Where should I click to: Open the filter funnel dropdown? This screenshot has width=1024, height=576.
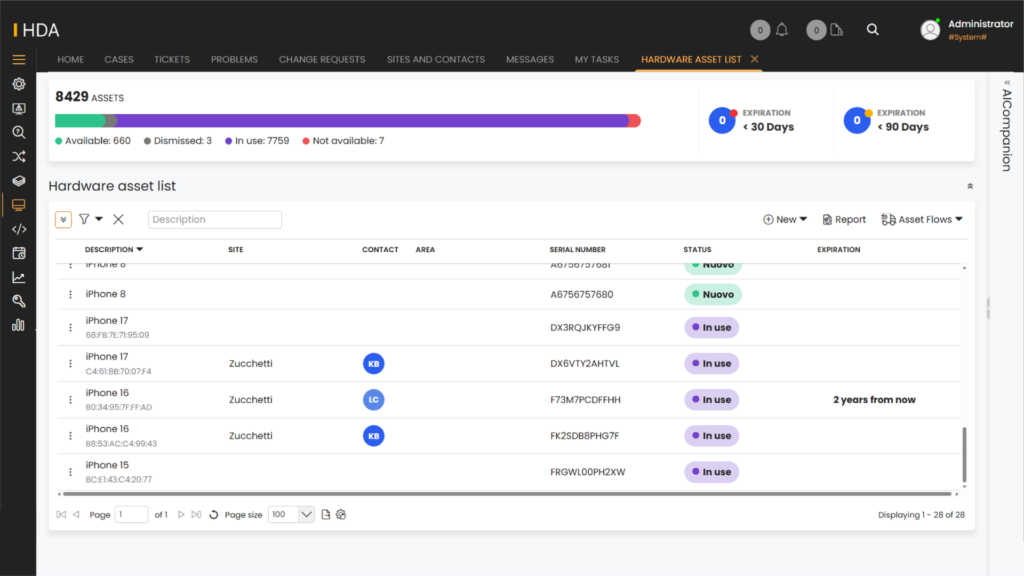tap(91, 219)
